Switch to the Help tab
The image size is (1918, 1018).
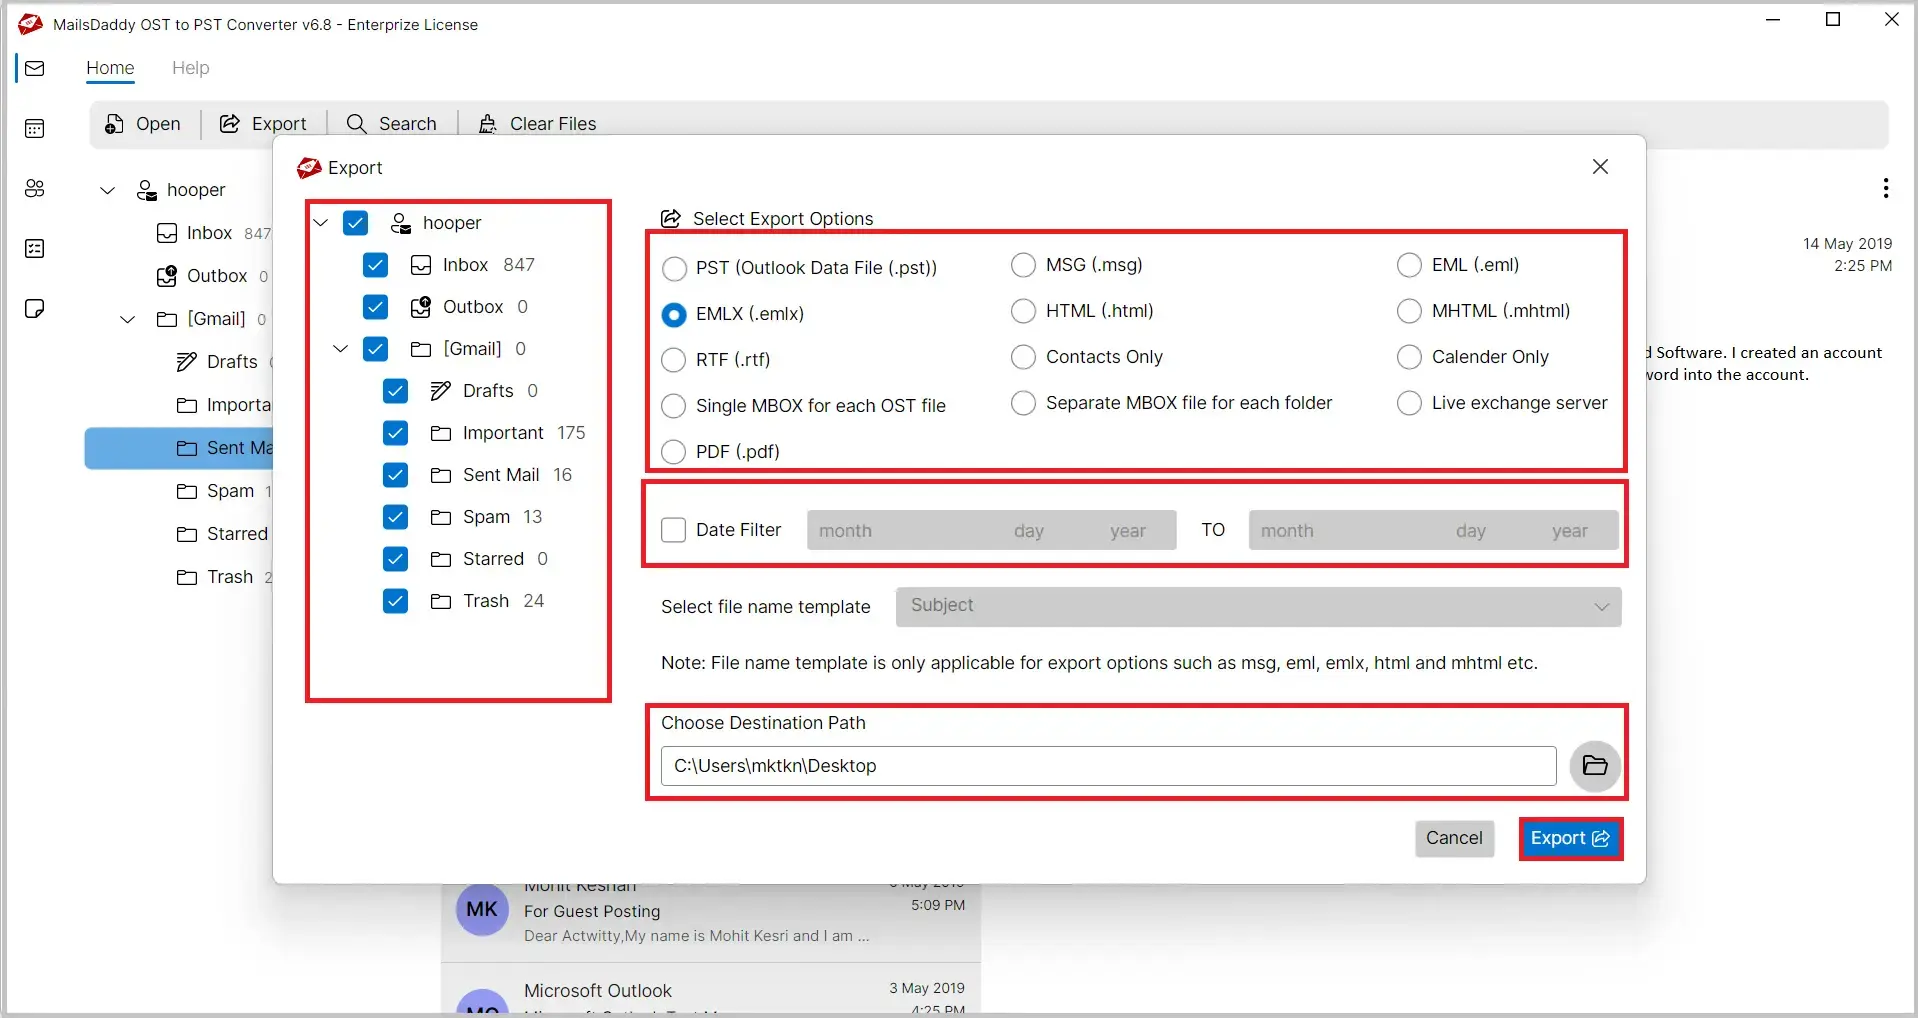(x=190, y=68)
